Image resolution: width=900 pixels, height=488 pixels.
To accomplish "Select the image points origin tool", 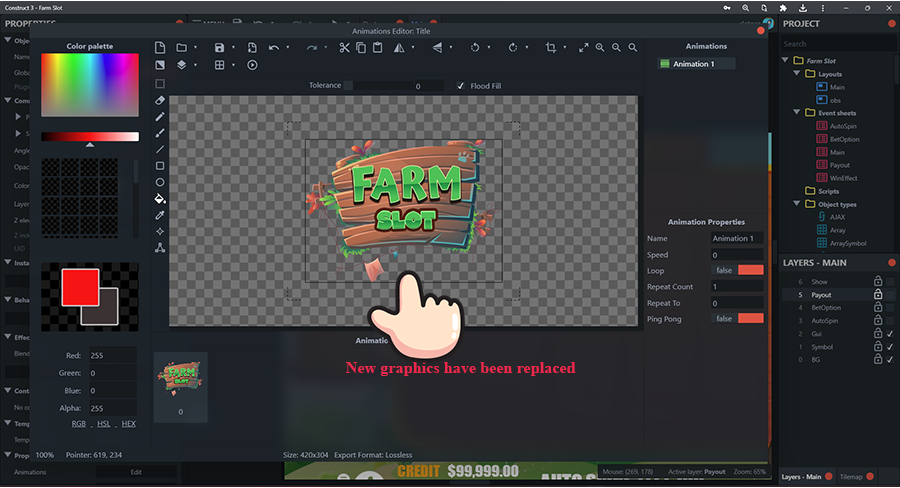I will 160,231.
